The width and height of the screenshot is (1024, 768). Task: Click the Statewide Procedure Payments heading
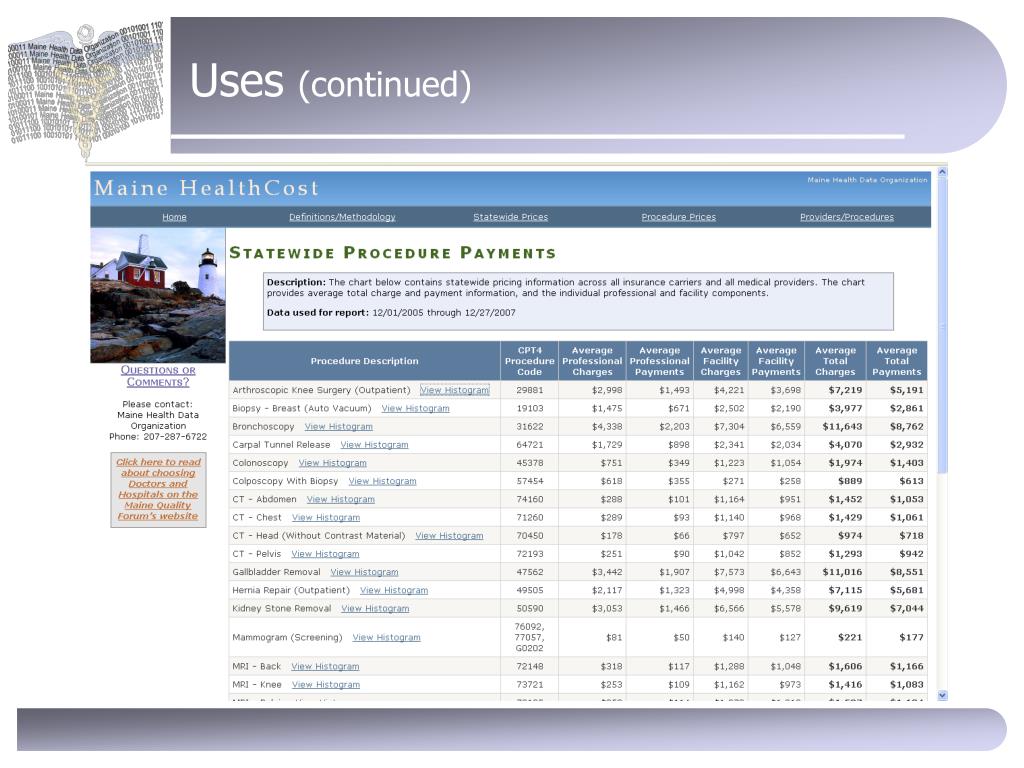[x=392, y=253]
